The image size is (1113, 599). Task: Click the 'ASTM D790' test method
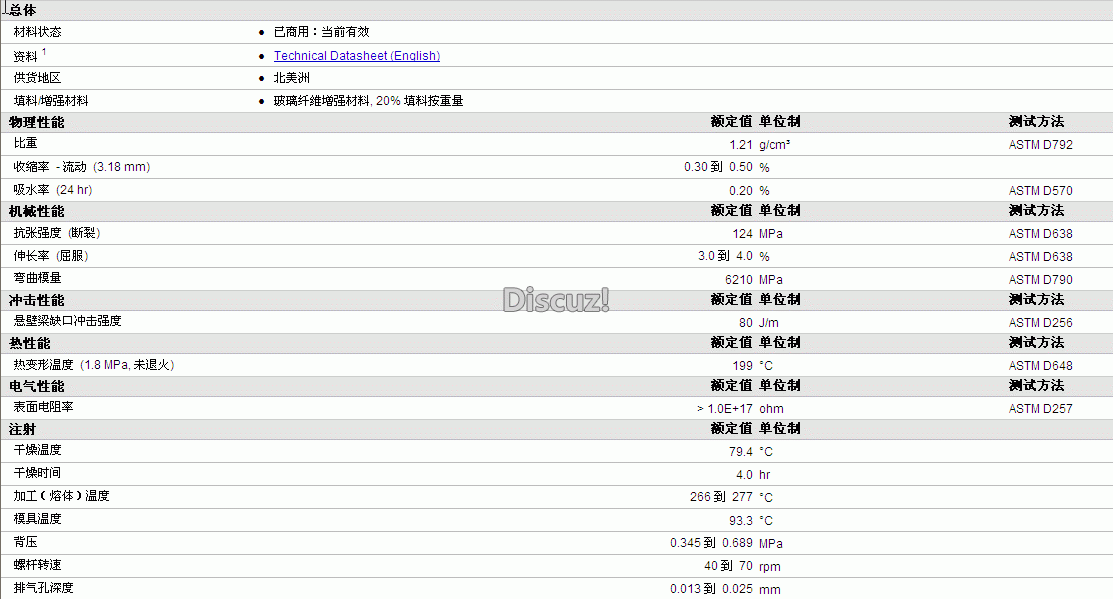click(1041, 280)
